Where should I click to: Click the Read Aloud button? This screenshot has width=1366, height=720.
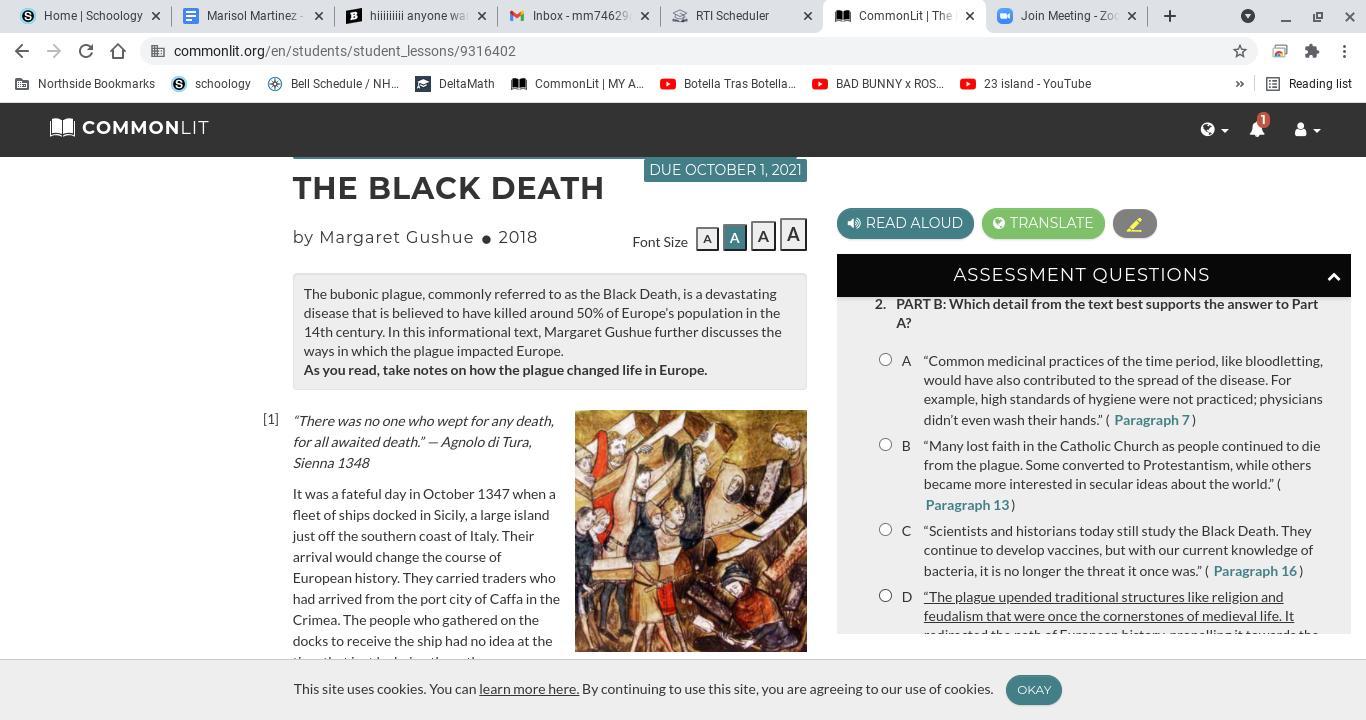[905, 223]
